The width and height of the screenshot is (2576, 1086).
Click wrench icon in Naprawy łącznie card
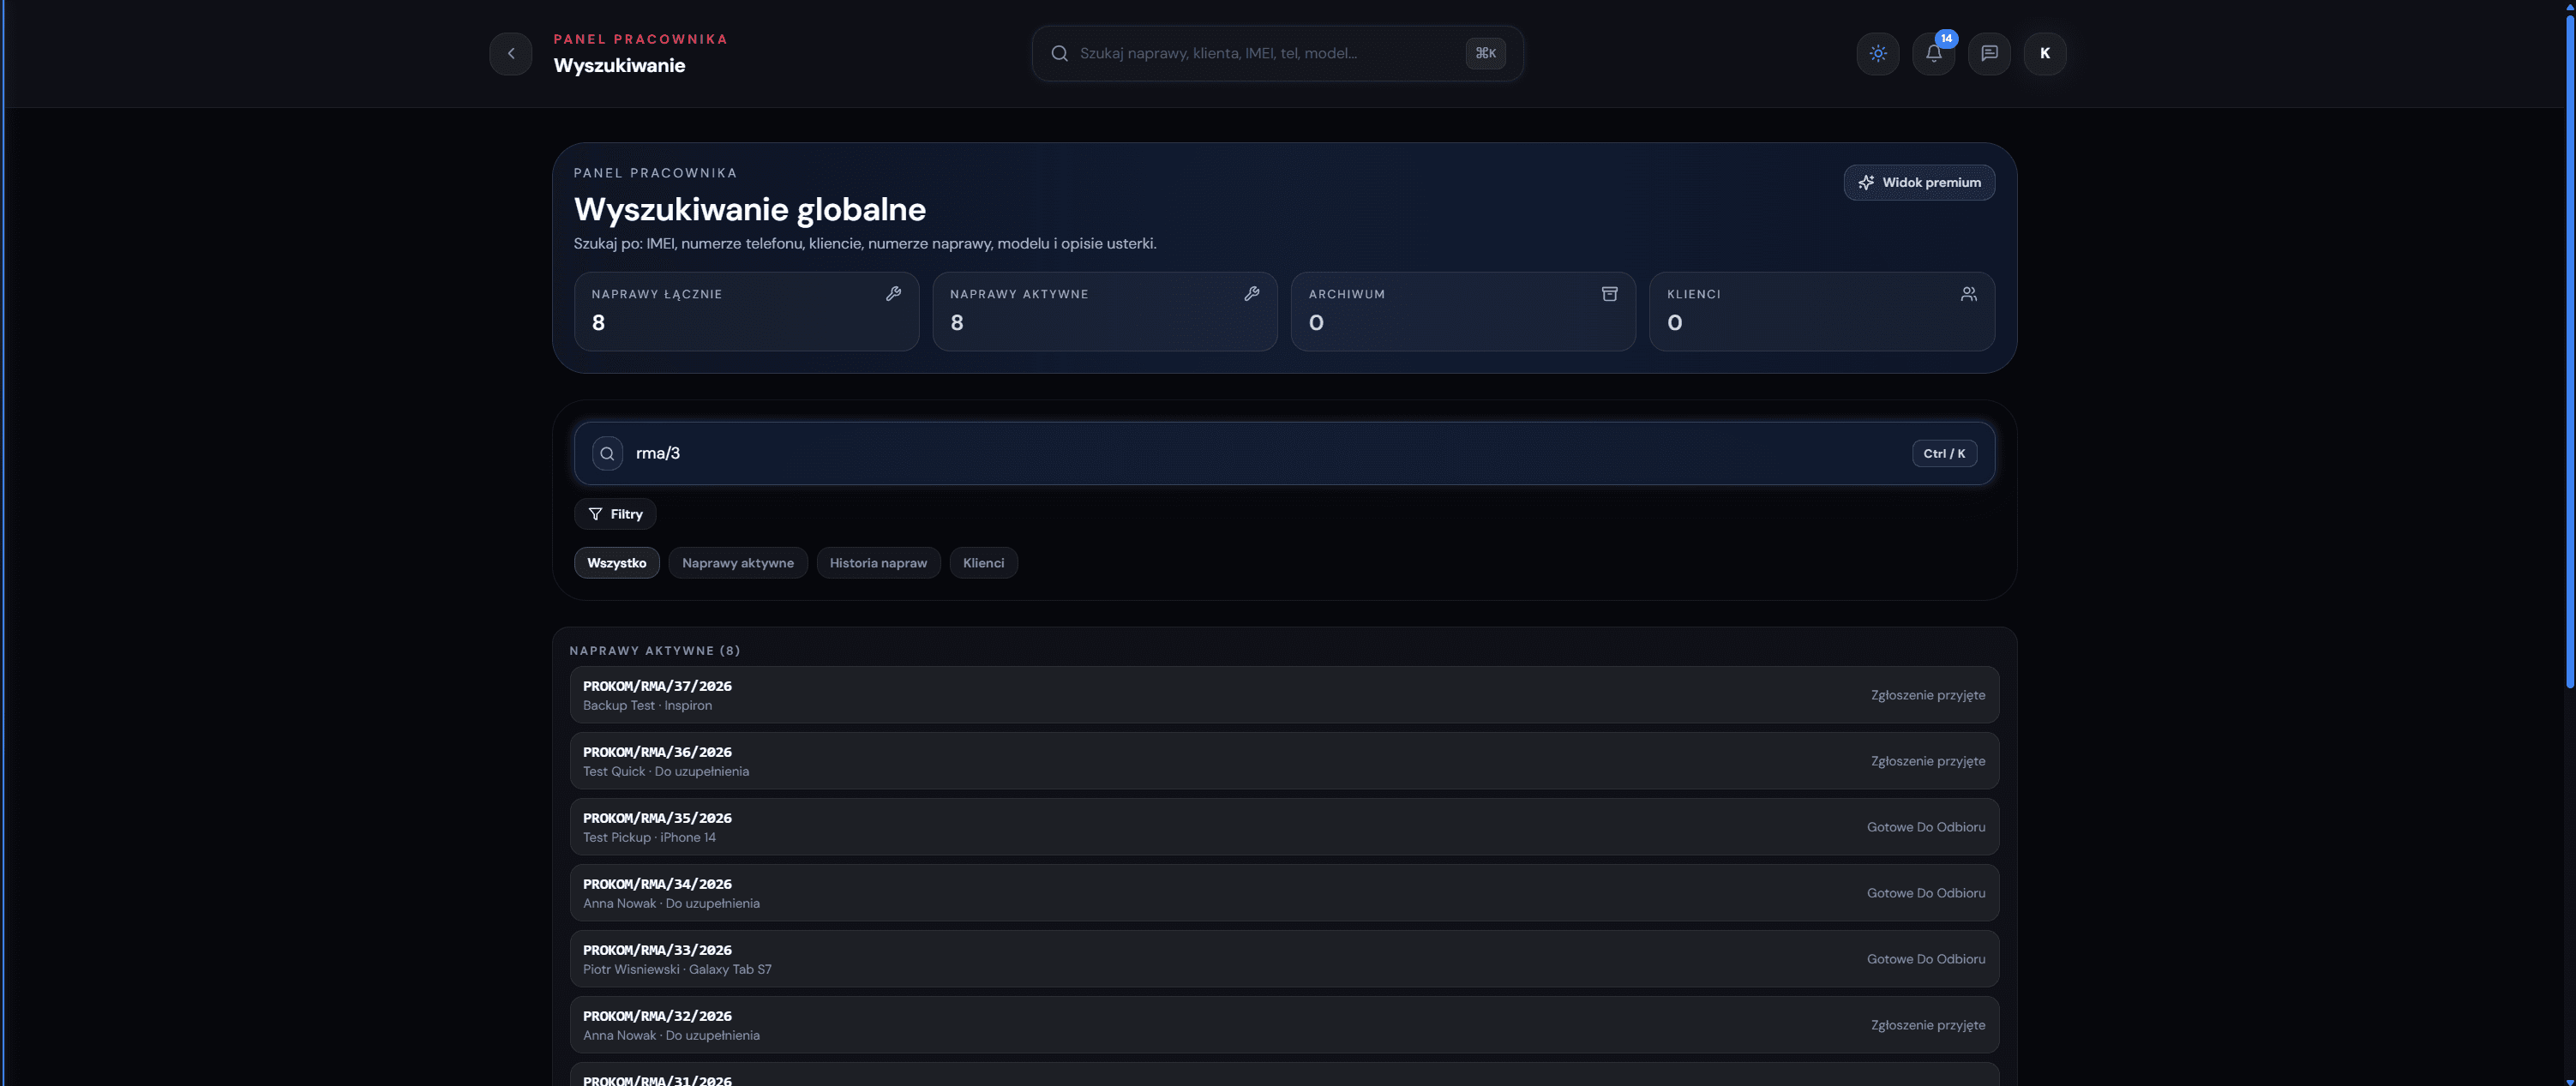click(x=893, y=293)
